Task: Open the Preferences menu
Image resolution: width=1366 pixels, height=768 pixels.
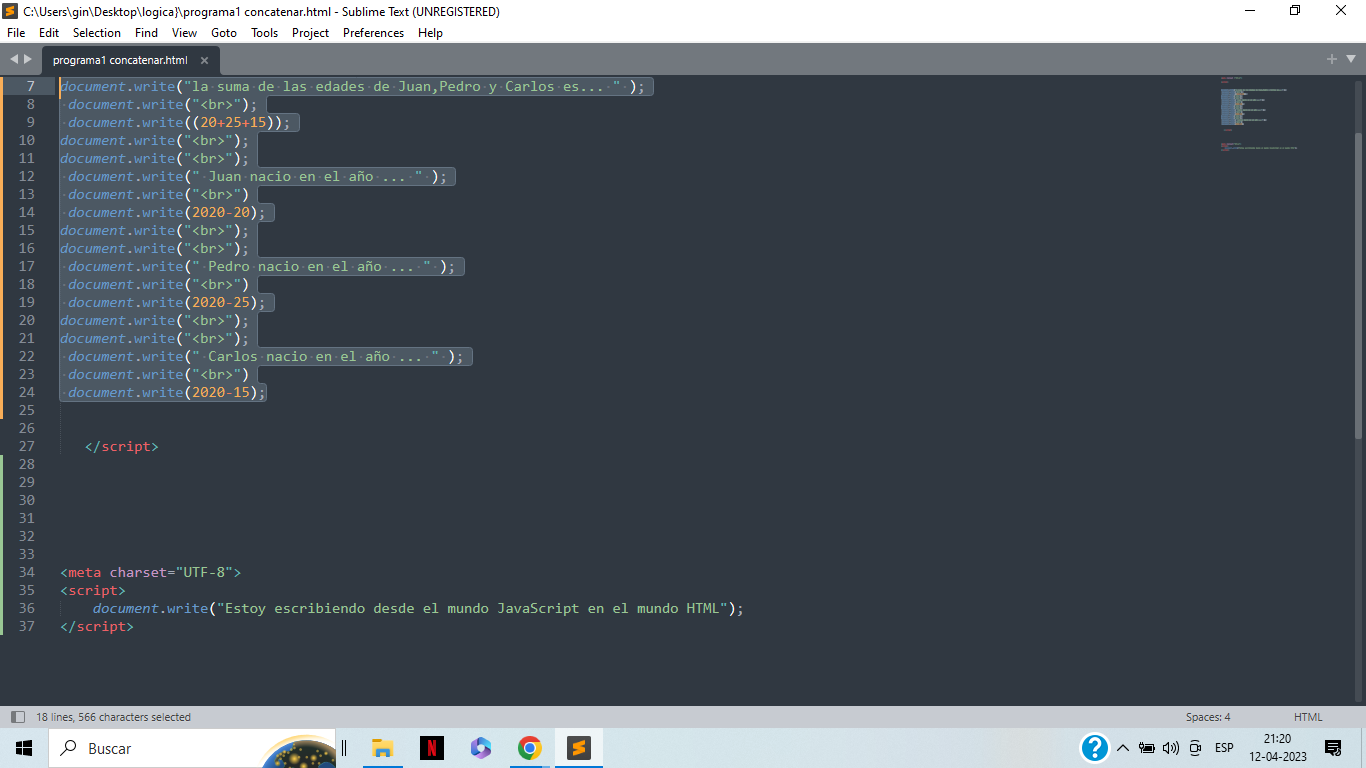Action: (373, 33)
